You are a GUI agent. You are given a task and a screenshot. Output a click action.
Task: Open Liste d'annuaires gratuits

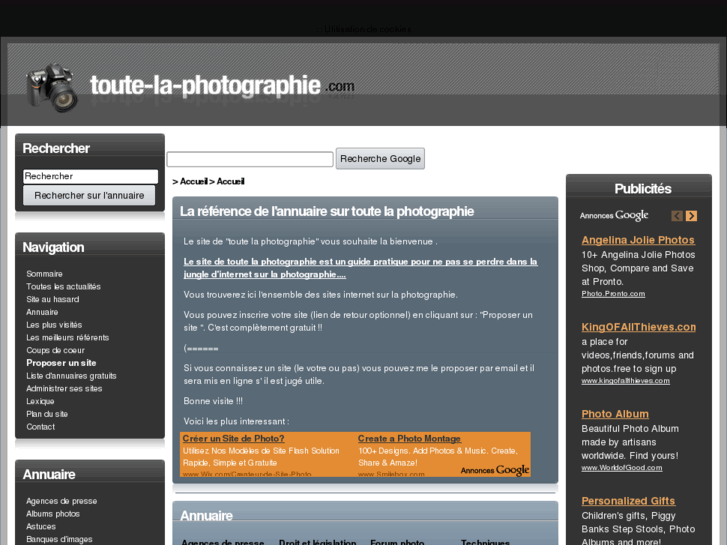[x=71, y=376]
